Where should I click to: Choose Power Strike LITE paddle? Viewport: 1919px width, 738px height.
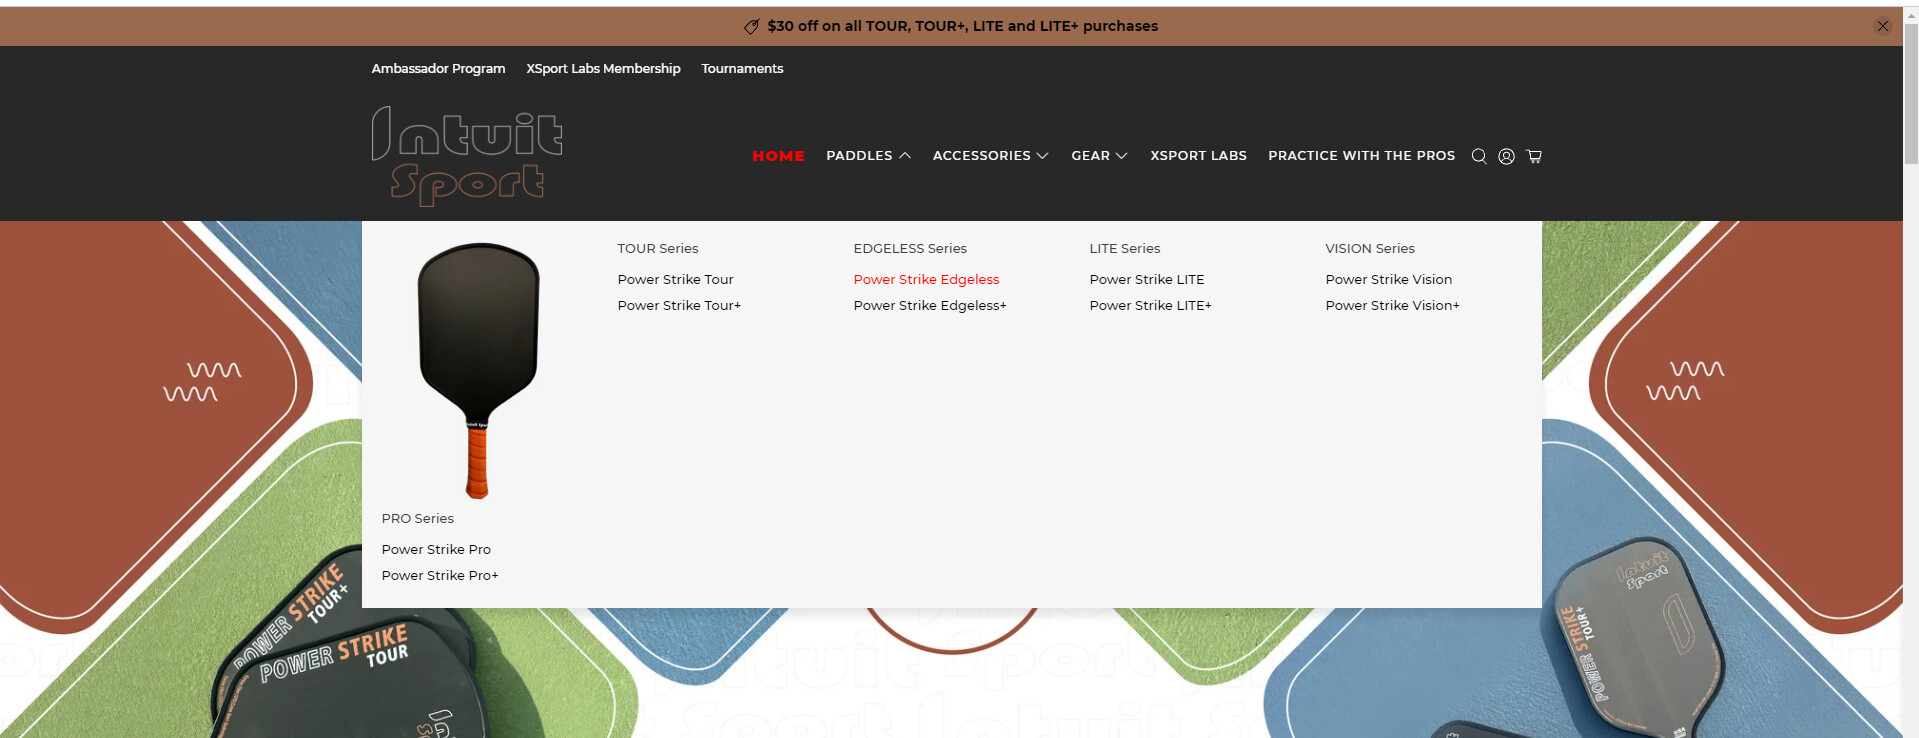[1147, 280]
